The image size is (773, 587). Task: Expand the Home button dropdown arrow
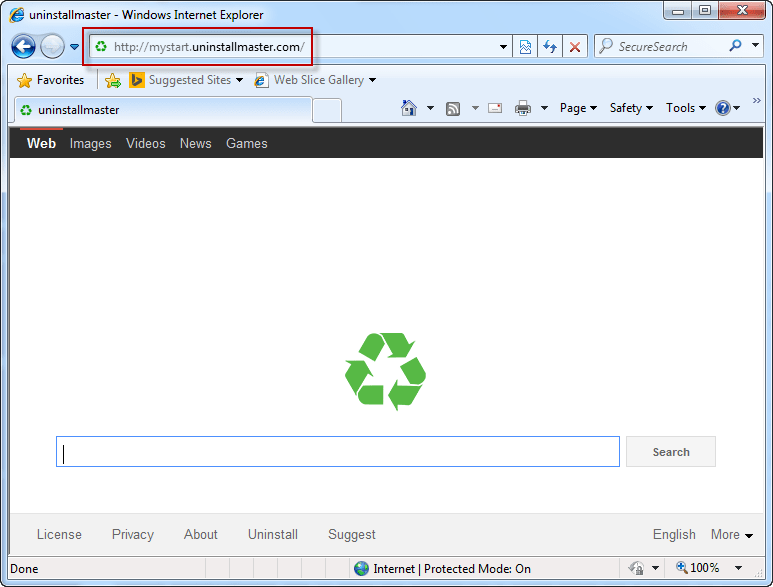coord(430,108)
